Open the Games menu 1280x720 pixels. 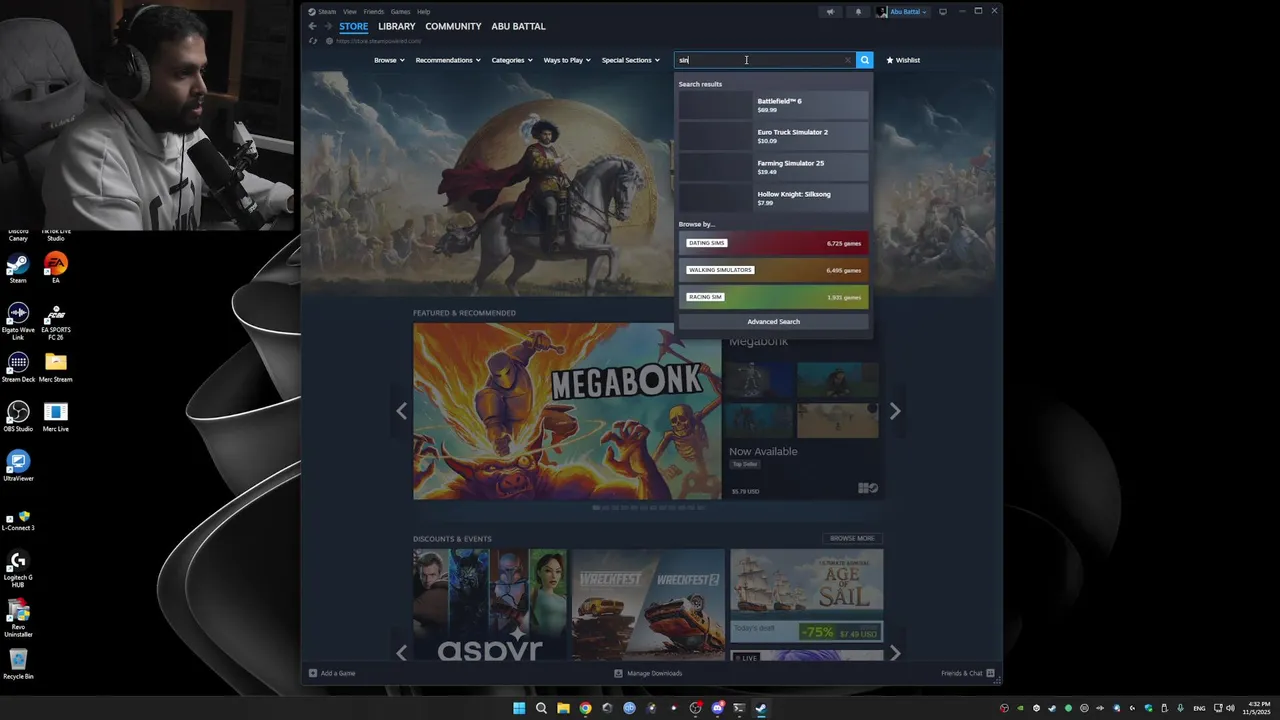click(400, 12)
